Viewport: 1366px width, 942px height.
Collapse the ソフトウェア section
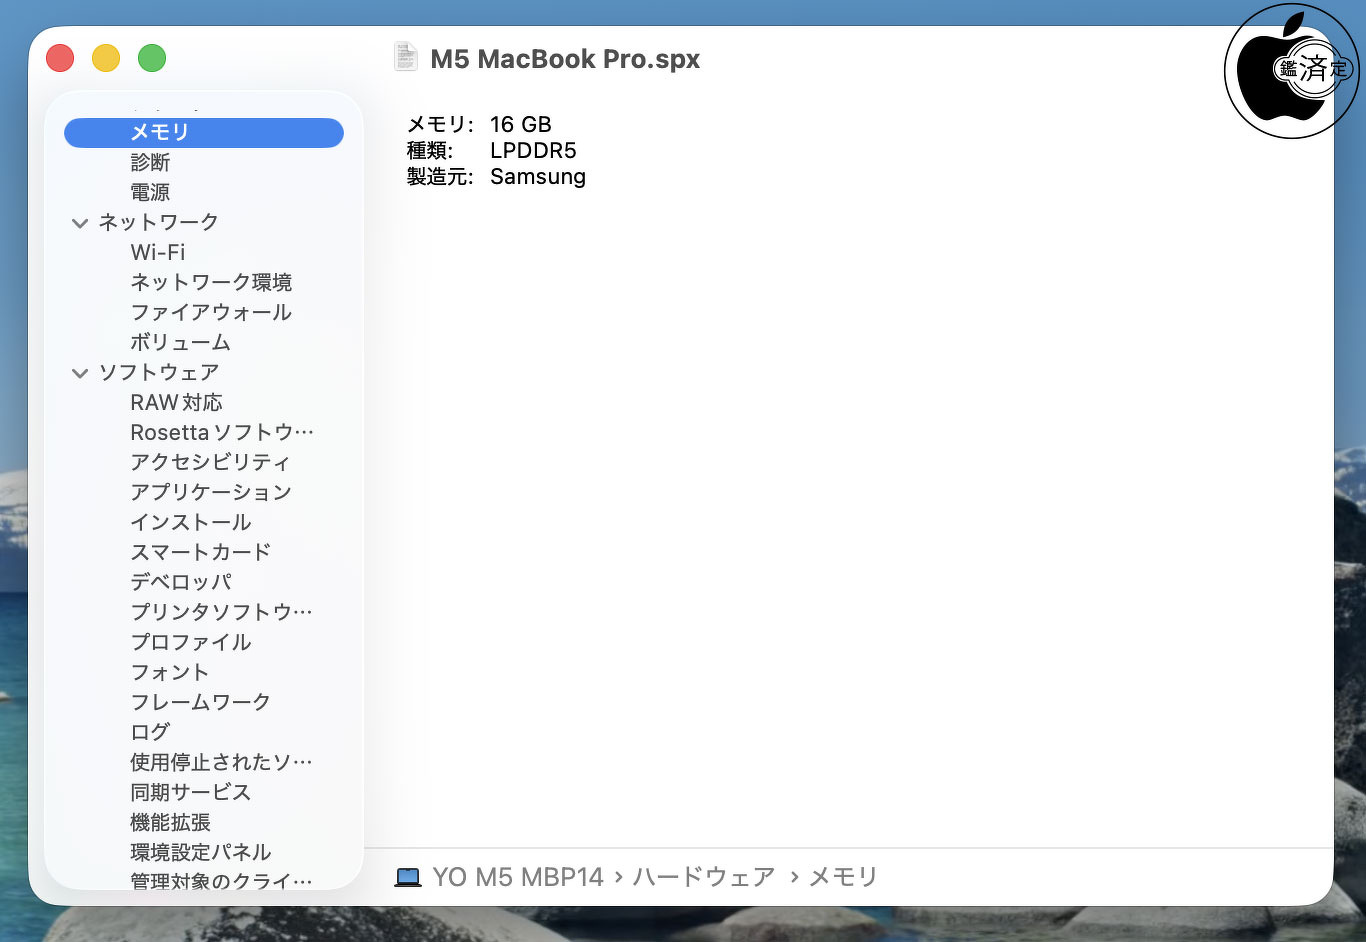coord(80,373)
